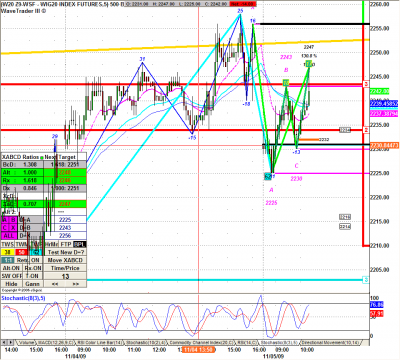Step to the previous pattern with the rewind arrows
The width and height of the screenshot is (400, 360).
(55, 284)
